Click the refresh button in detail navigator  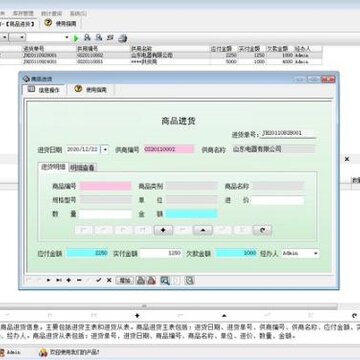pos(262,230)
